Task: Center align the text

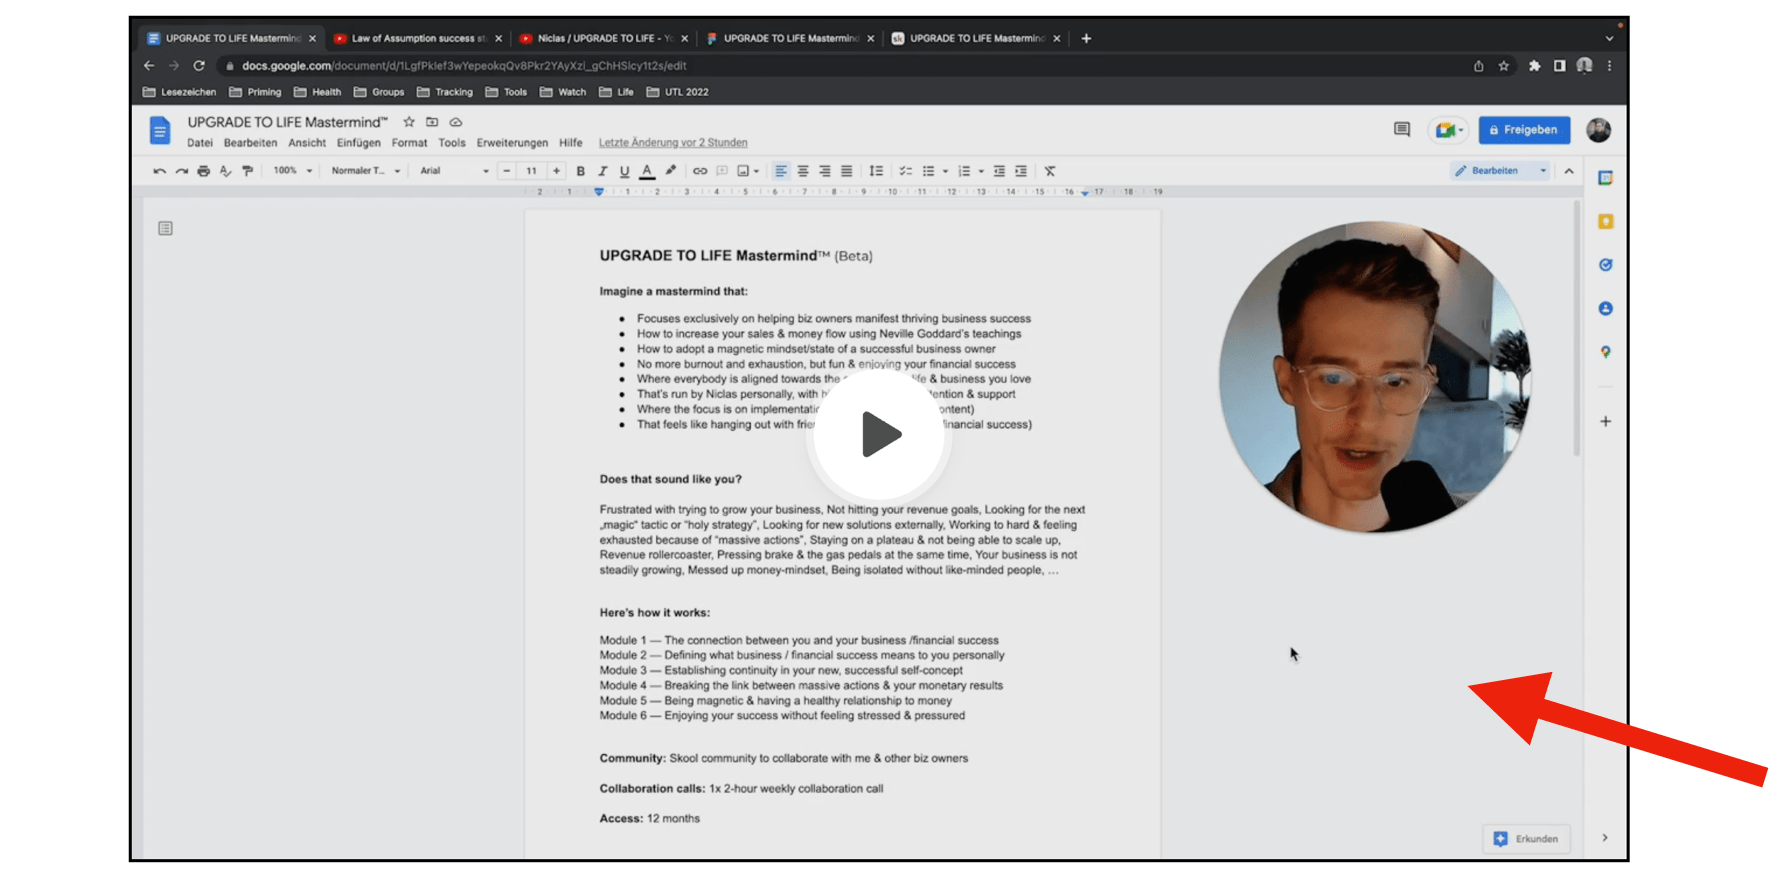Action: pos(803,171)
